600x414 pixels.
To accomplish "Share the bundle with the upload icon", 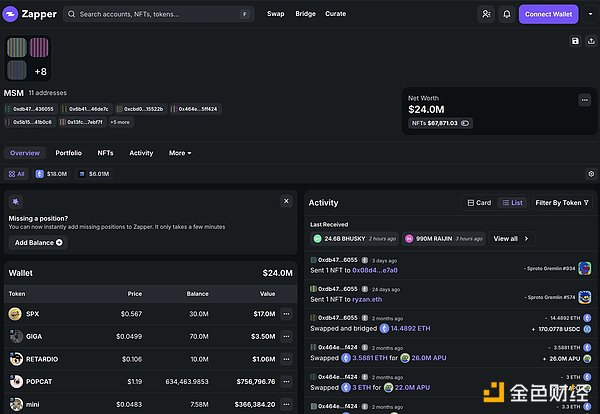I will click(x=591, y=41).
